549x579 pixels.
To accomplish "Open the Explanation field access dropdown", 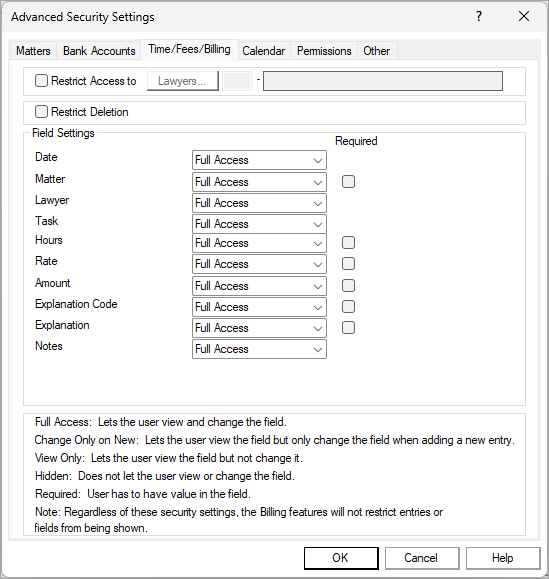I will point(259,328).
